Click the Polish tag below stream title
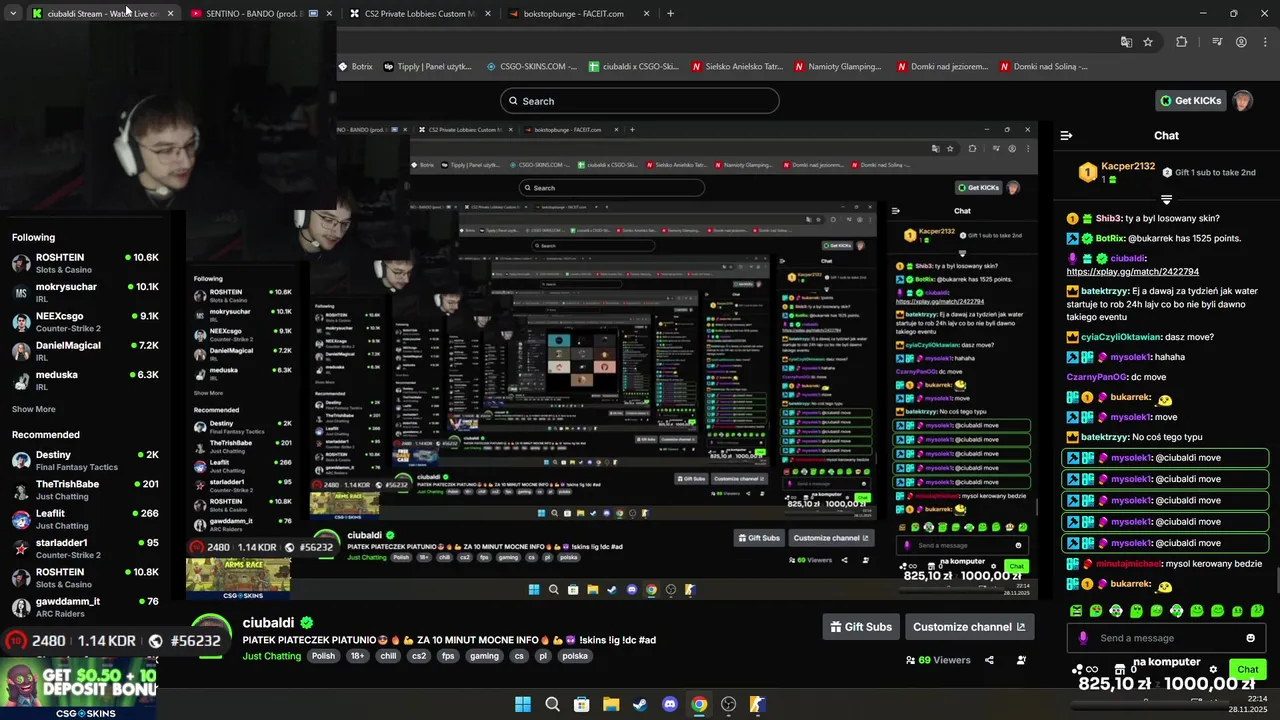Screen dimensions: 1280x720 323,656
